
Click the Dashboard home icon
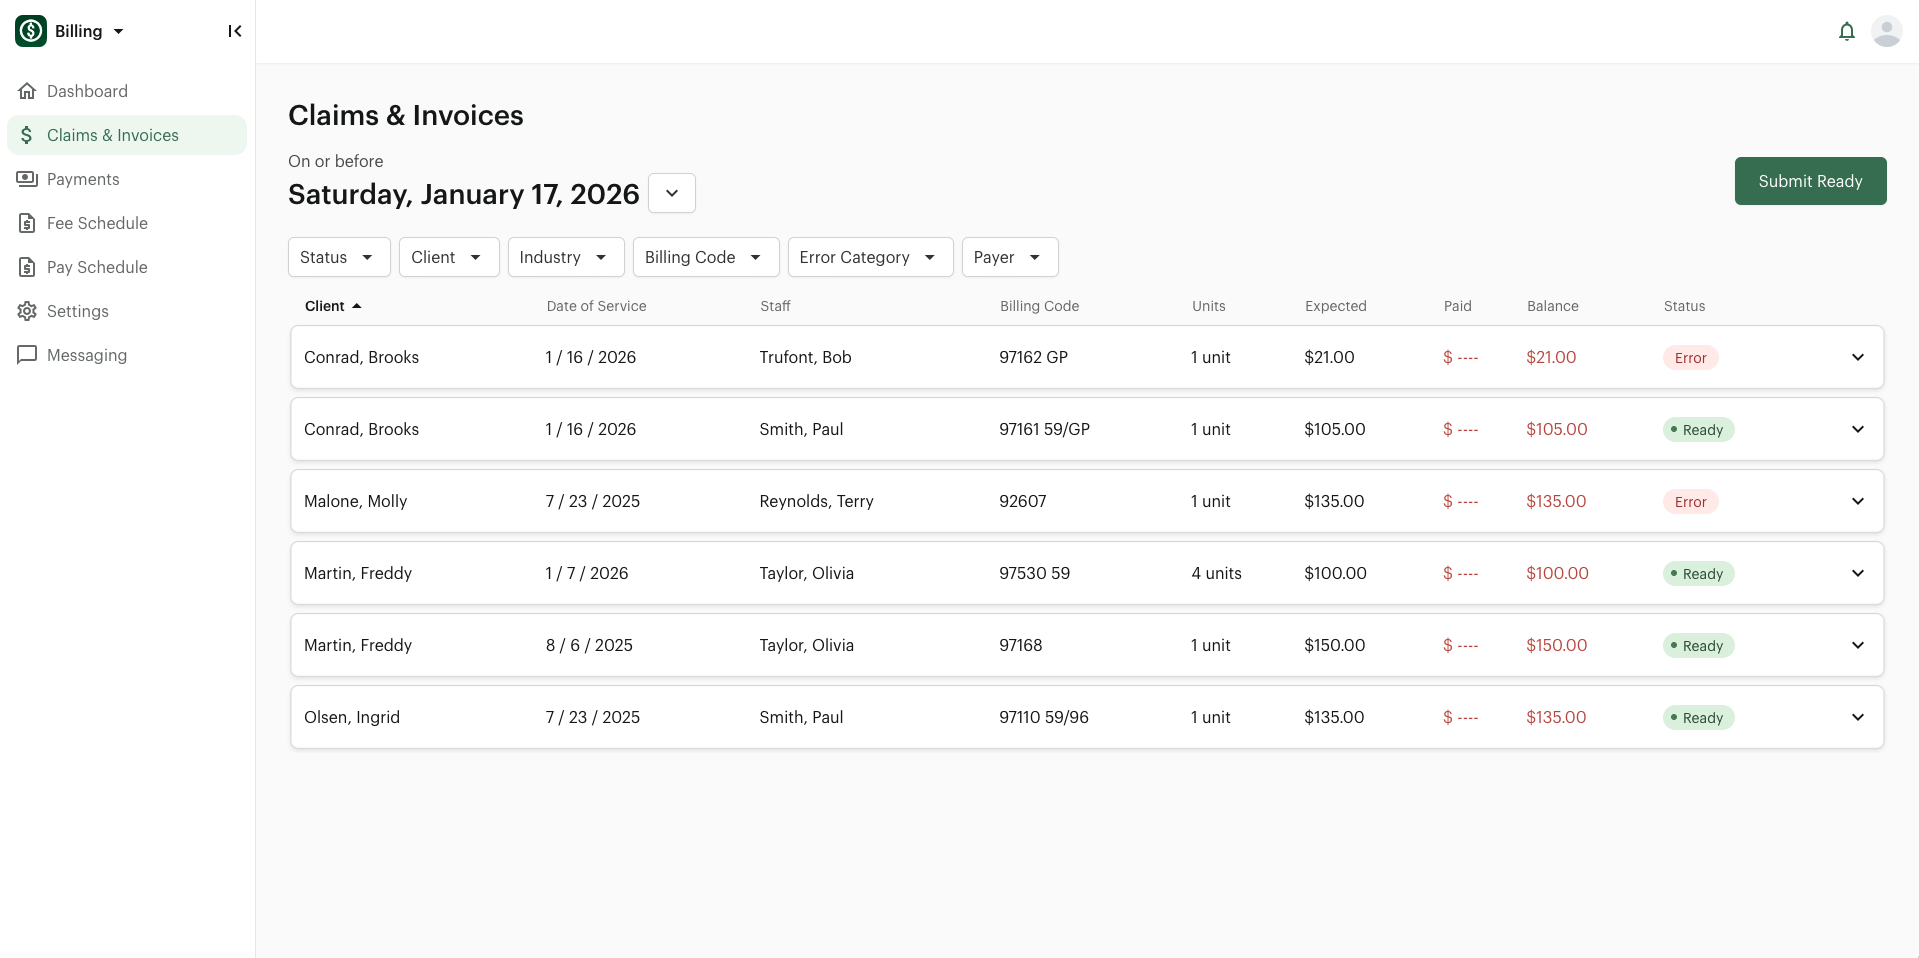tap(27, 91)
